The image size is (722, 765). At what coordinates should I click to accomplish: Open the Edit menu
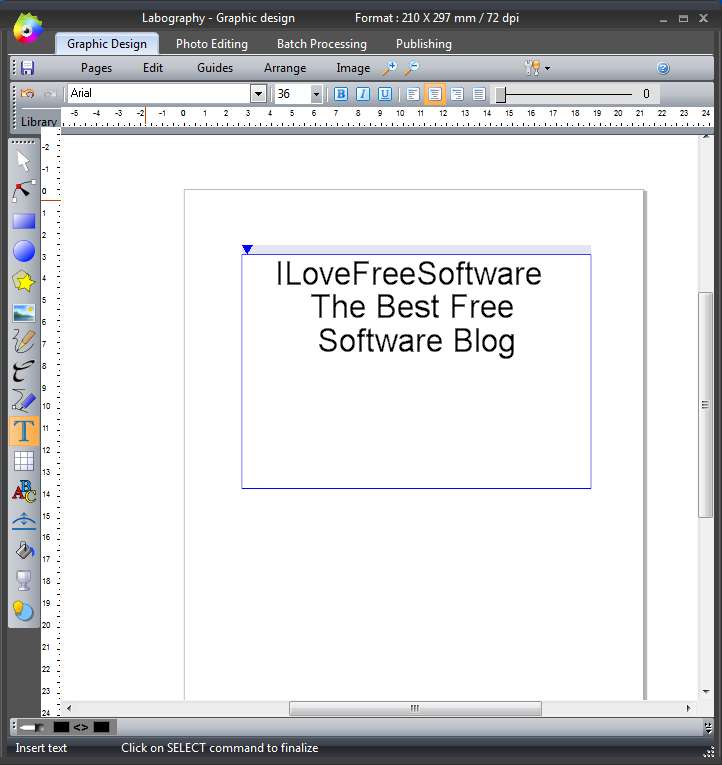coord(153,68)
